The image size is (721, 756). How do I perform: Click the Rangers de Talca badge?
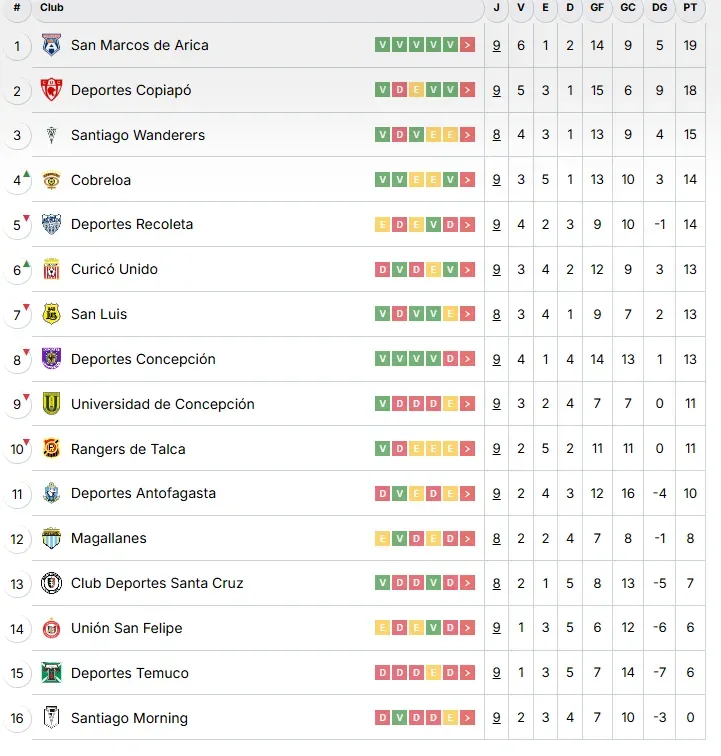pyautogui.click(x=51, y=449)
